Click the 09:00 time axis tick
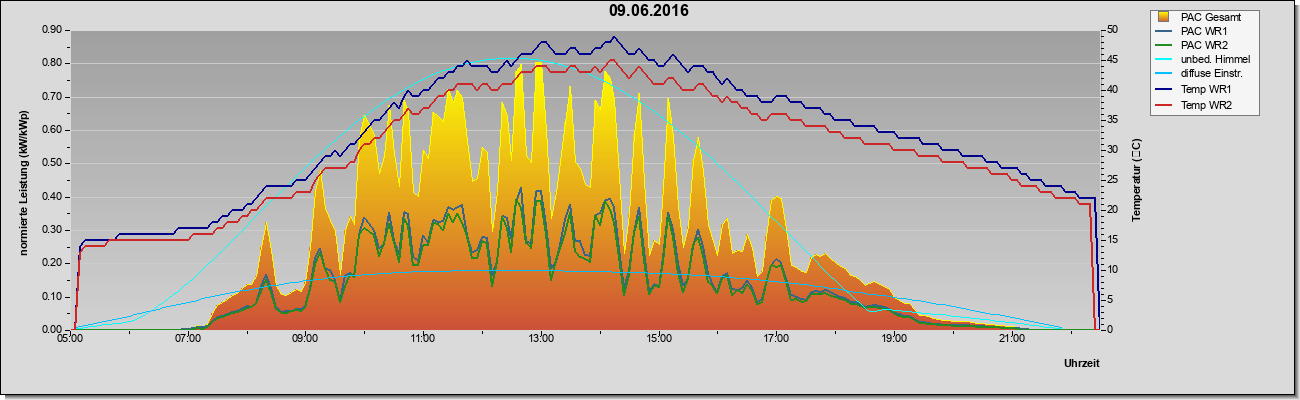Screen dimensions: 1300x400 305,340
